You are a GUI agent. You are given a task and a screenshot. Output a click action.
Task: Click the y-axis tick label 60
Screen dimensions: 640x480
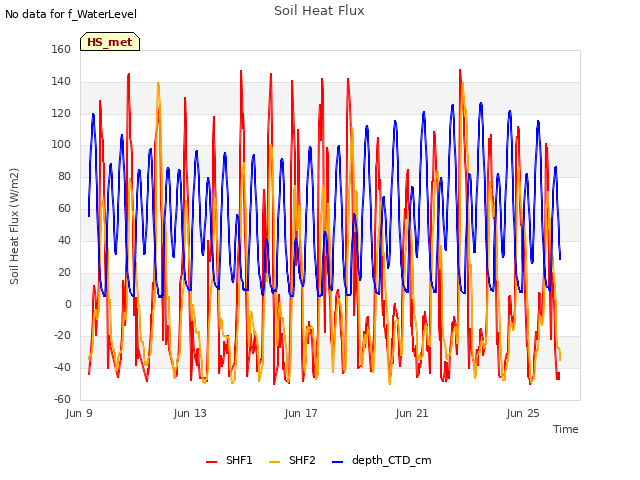64,208
